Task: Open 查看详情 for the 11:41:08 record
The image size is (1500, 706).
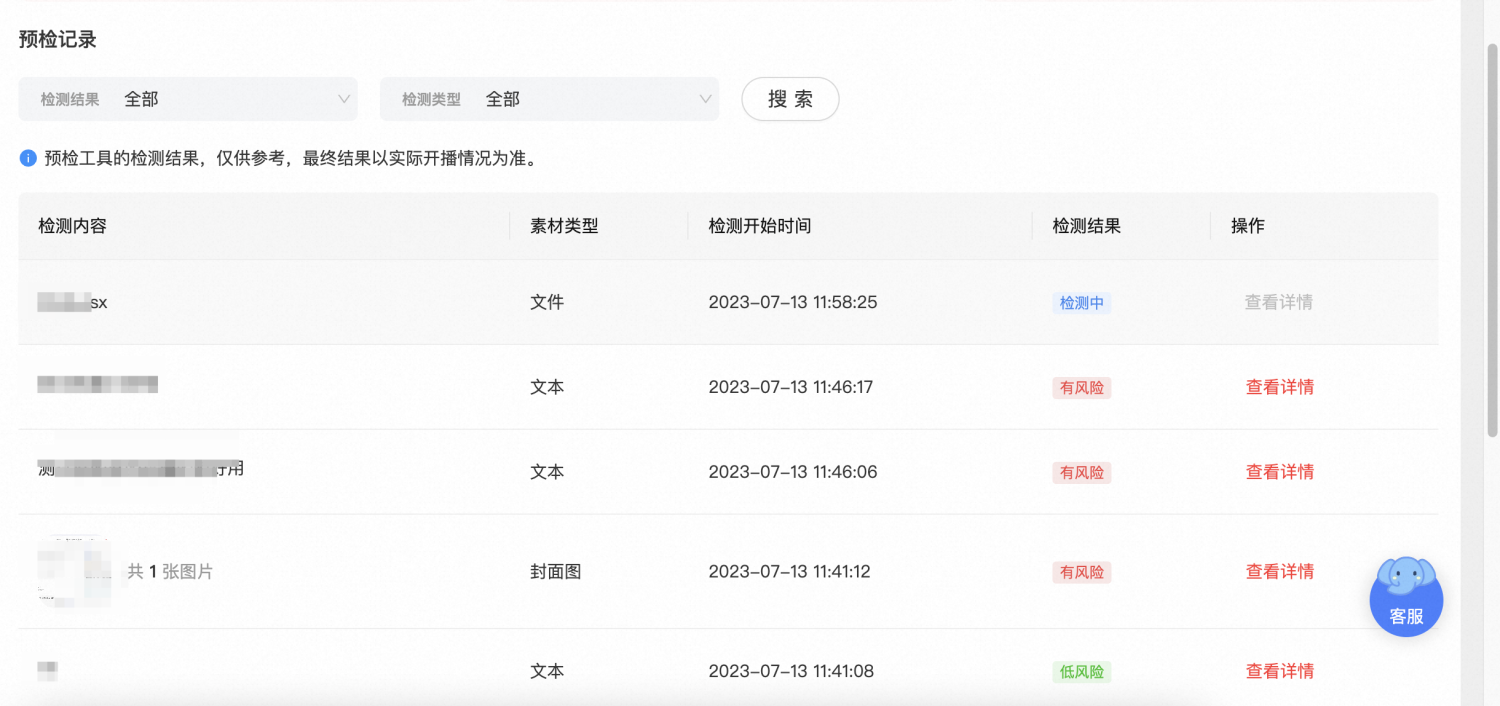Action: coord(1280,671)
